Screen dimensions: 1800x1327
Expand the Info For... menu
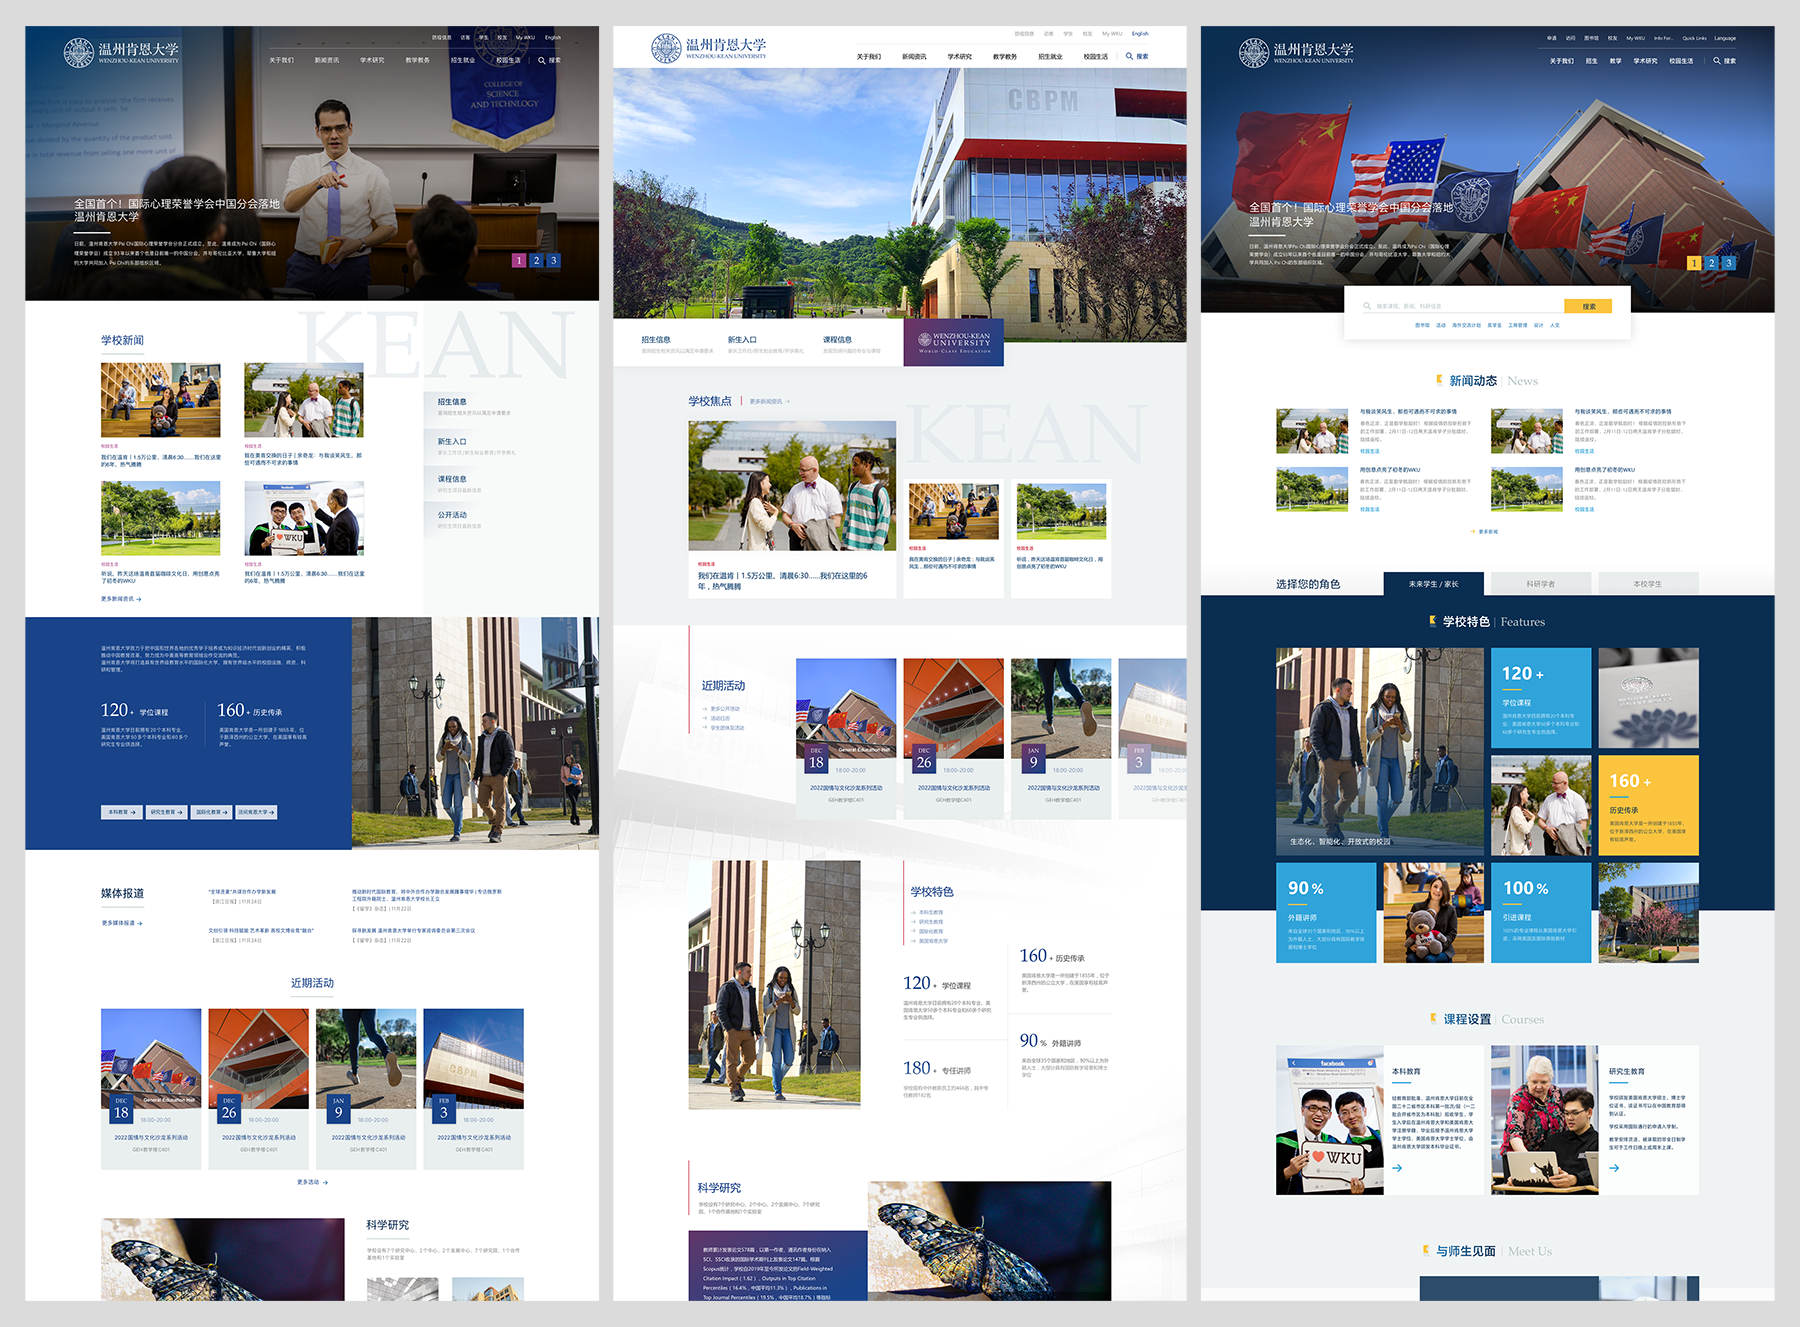[1663, 39]
